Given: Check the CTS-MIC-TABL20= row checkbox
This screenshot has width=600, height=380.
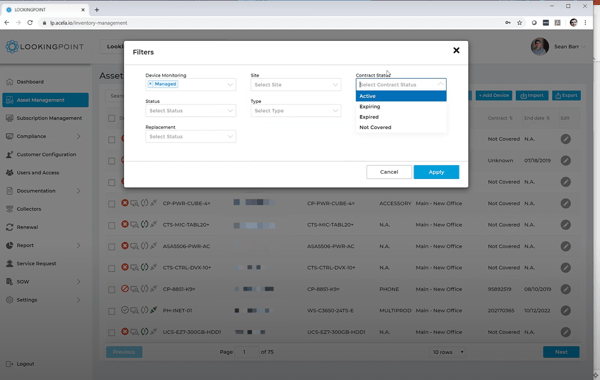Looking at the screenshot, I should click(x=111, y=225).
